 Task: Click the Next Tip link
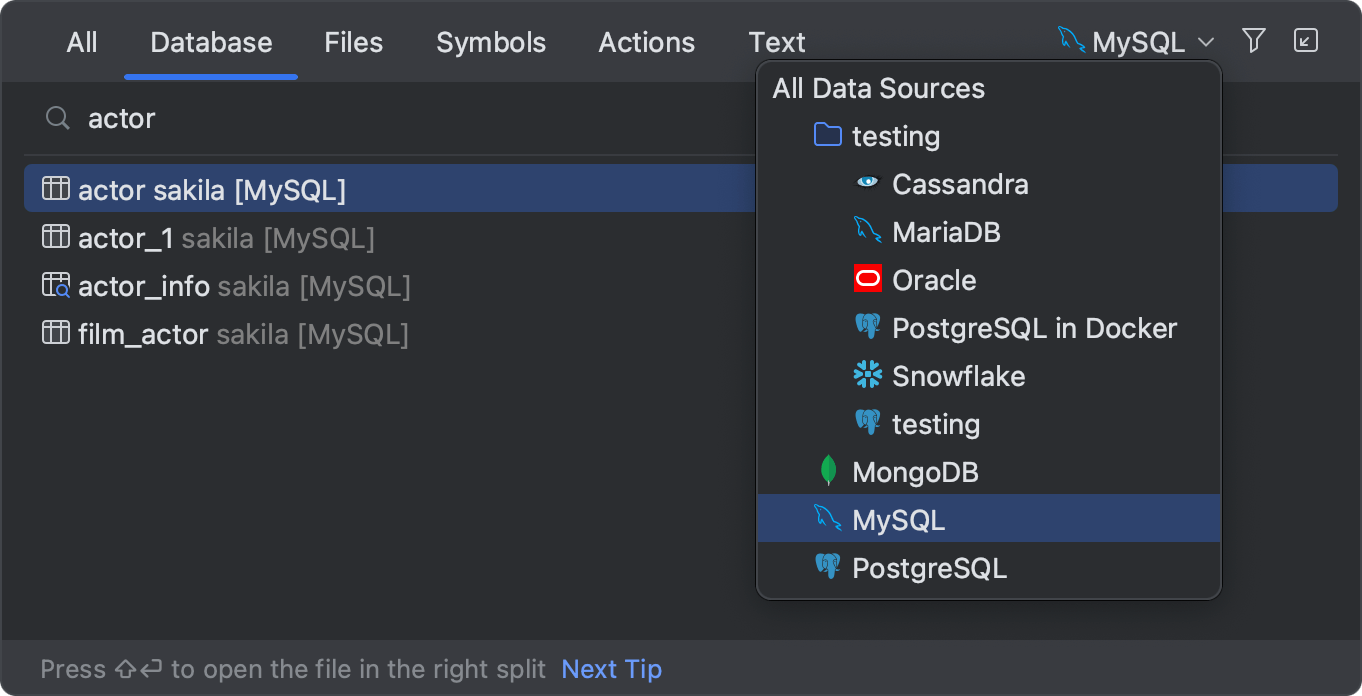coord(611,668)
